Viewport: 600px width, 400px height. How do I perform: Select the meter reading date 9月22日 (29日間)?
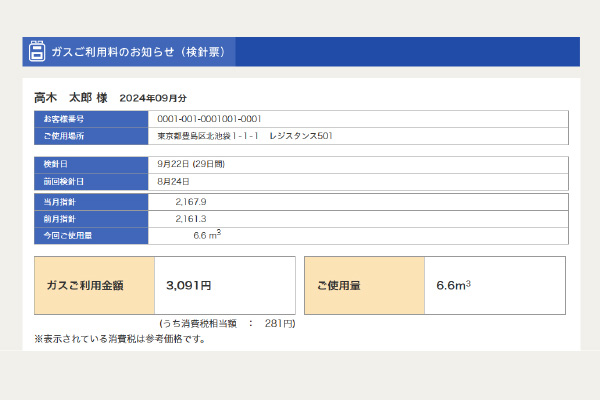tap(191, 164)
